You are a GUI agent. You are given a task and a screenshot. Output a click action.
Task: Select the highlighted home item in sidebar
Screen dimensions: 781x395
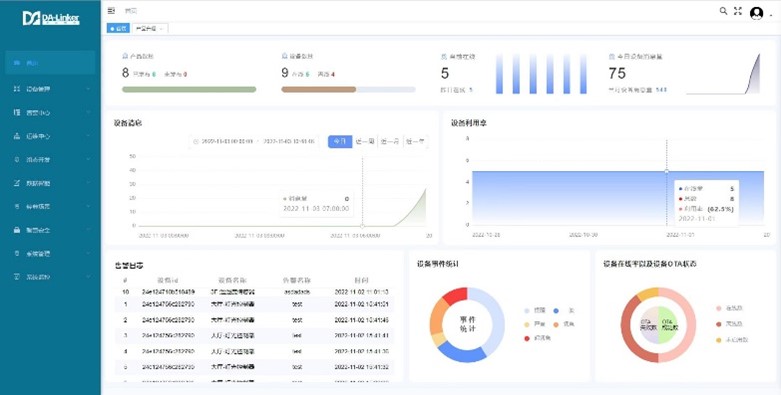click(50, 63)
